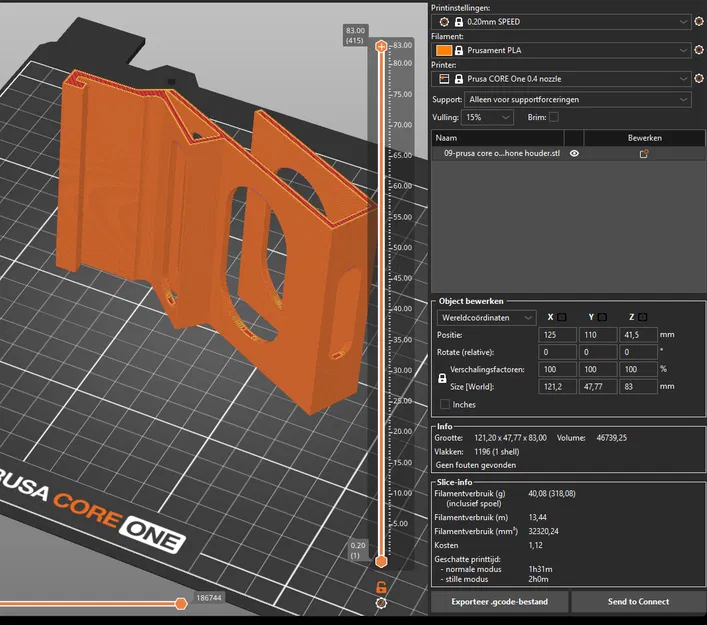Viewport: 707px width, 625px height.
Task: Open the print settings tab via the cog at the right end
Action: (x=699, y=21)
